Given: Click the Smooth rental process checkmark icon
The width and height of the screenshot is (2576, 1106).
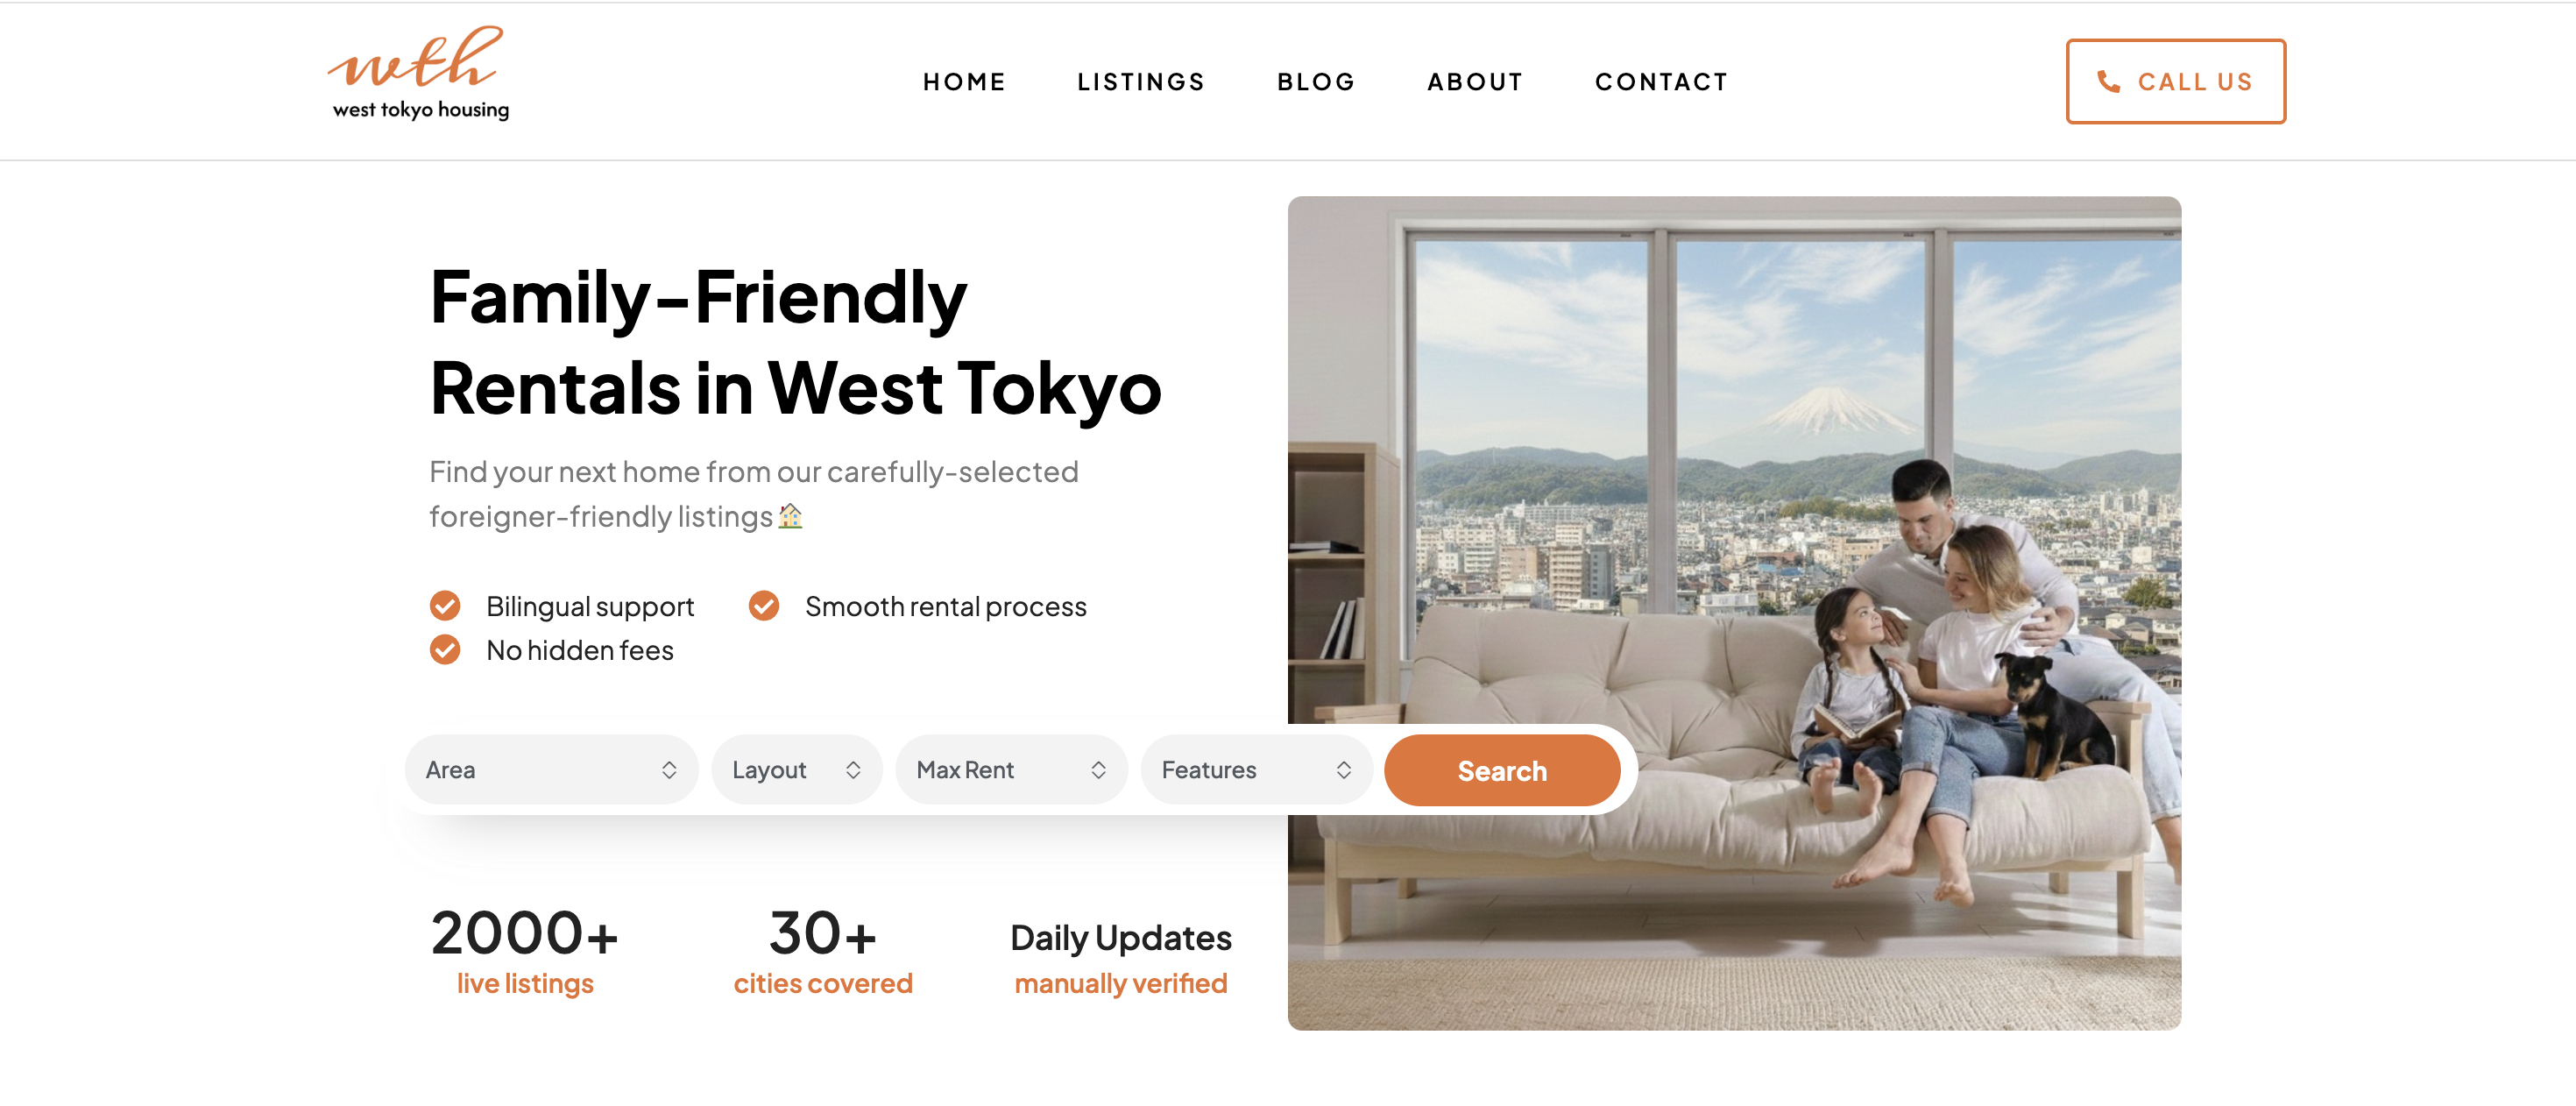Looking at the screenshot, I should 764,606.
